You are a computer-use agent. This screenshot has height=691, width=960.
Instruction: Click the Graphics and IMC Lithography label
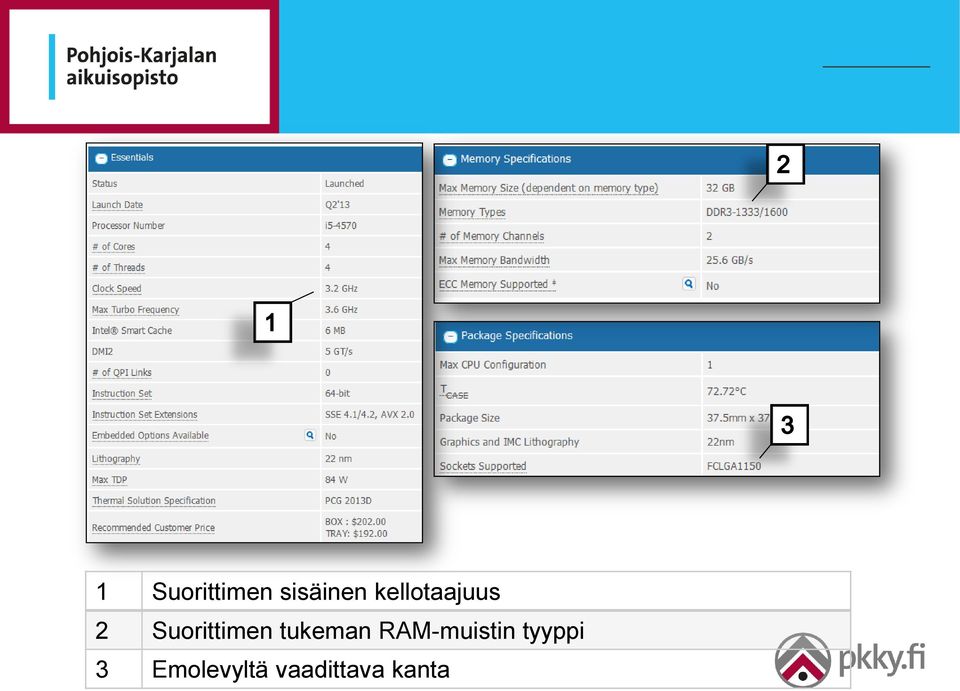(509, 442)
